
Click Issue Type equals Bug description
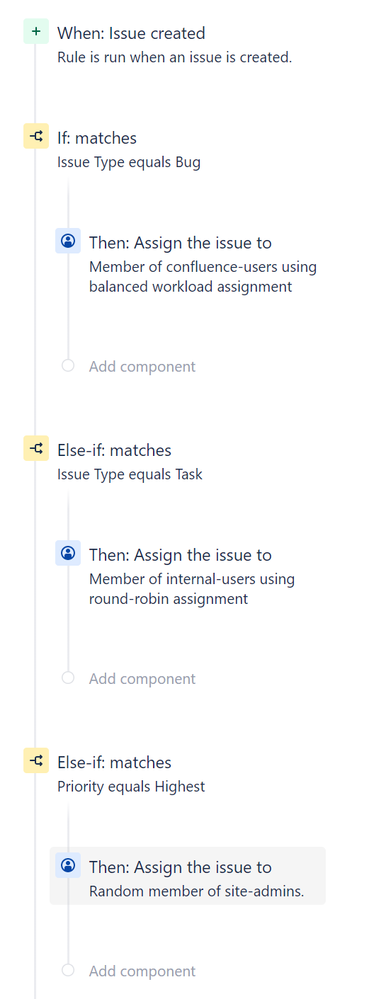click(129, 162)
